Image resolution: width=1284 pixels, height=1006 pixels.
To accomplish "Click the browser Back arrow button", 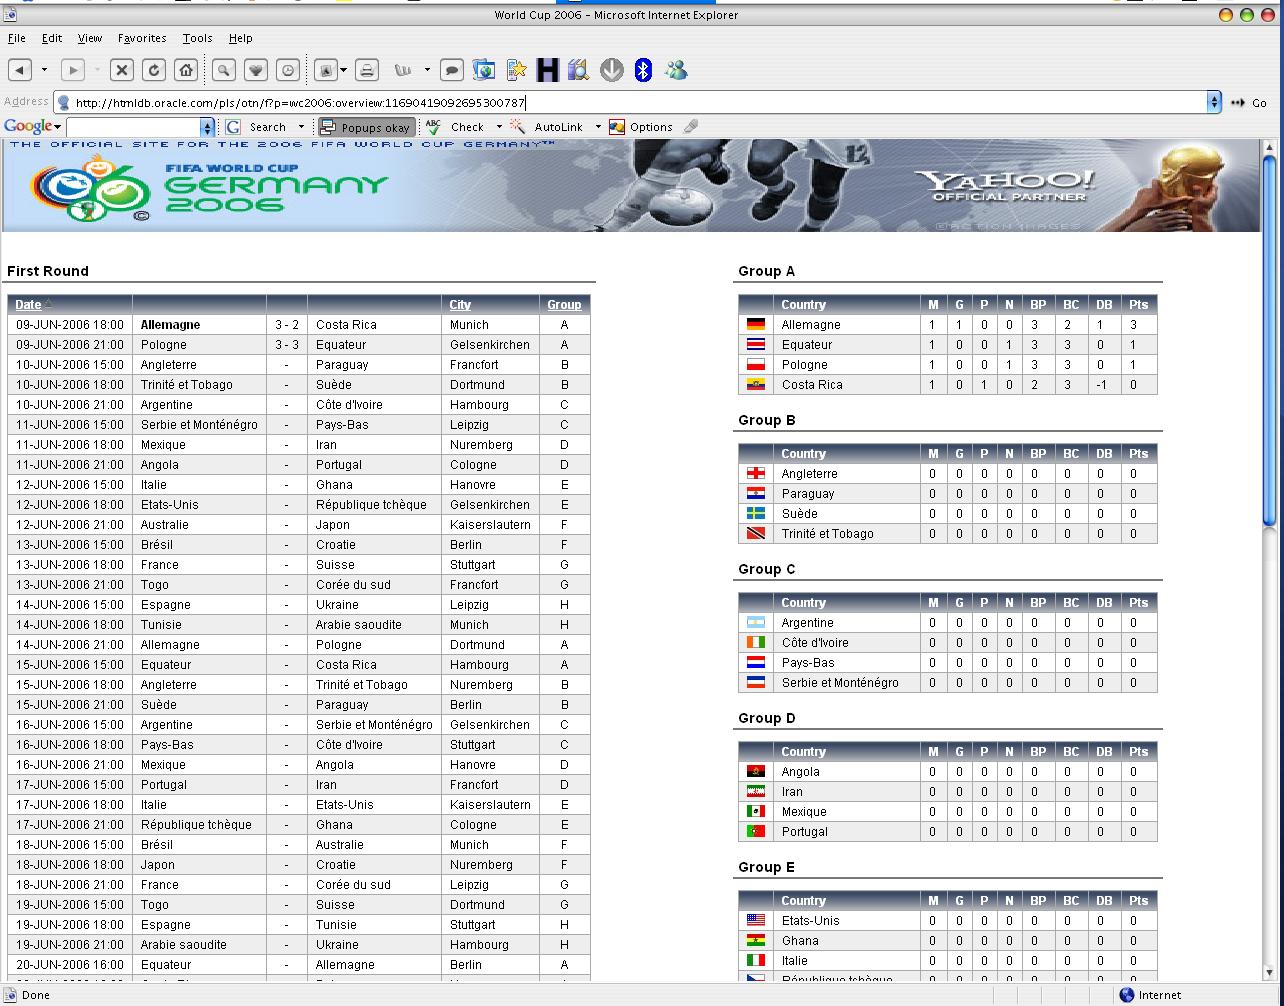I will (x=20, y=70).
